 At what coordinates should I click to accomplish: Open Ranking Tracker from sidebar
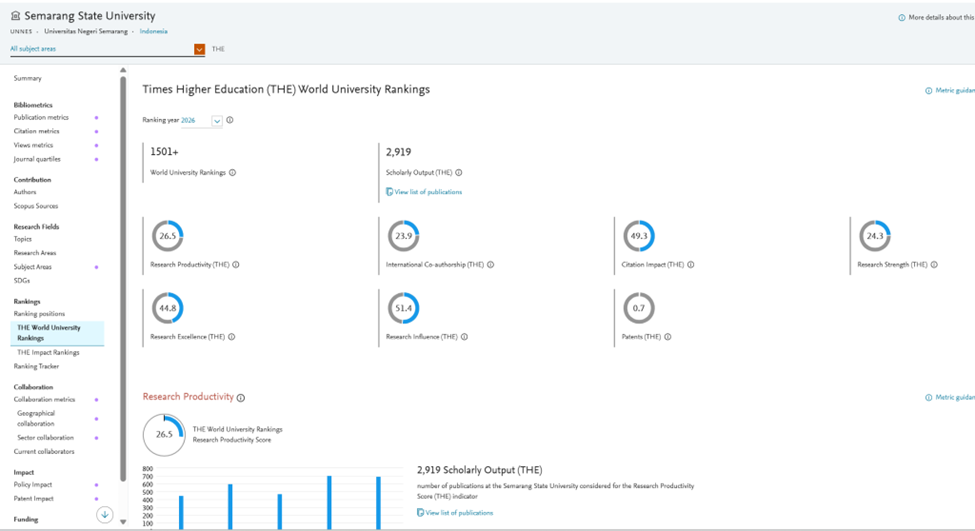[36, 367]
